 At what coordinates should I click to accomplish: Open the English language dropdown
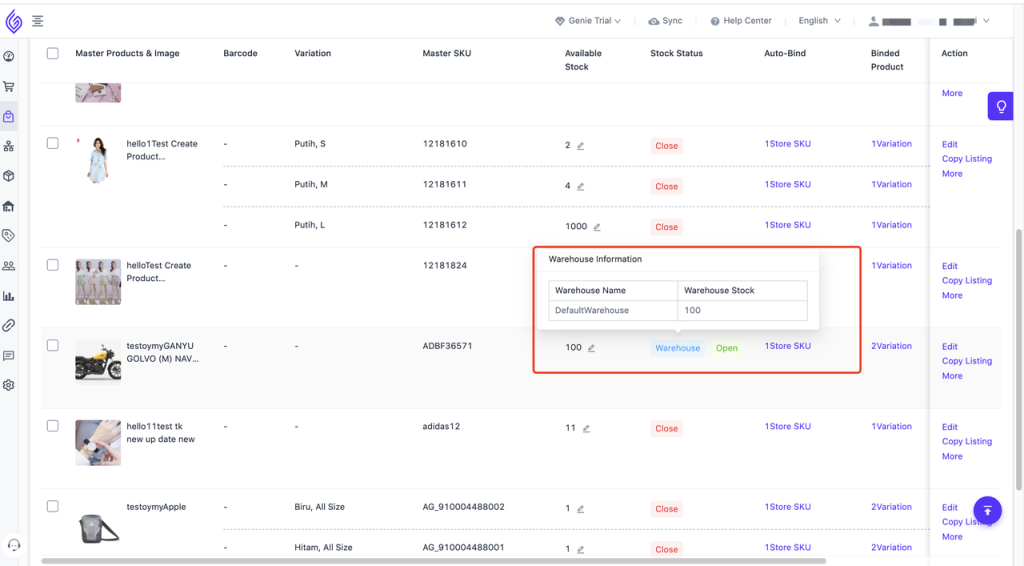click(819, 21)
